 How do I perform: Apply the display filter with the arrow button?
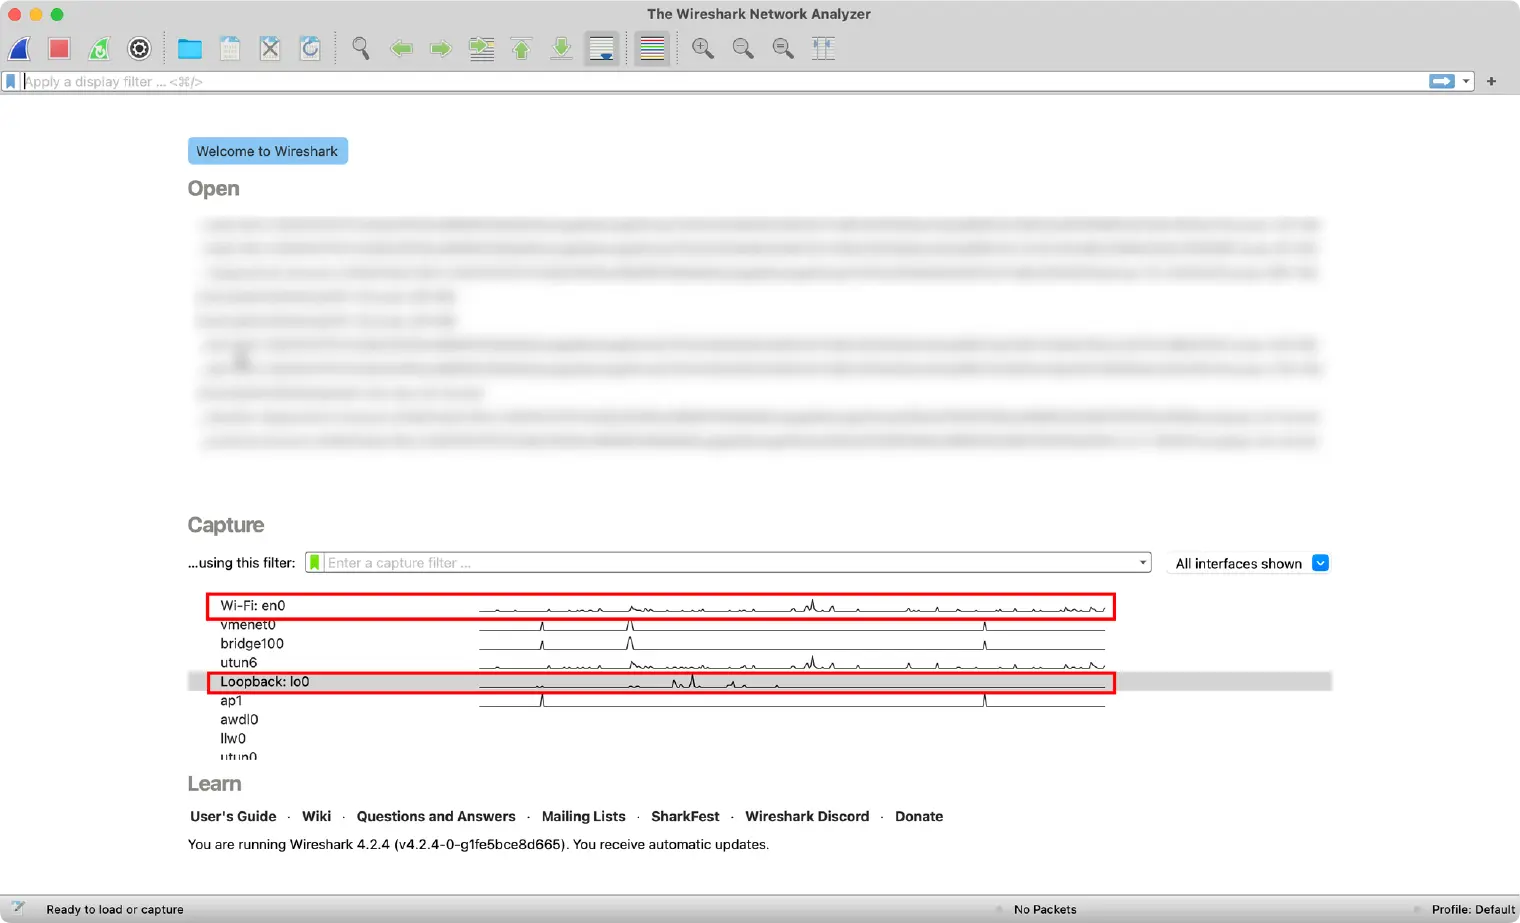click(1441, 81)
